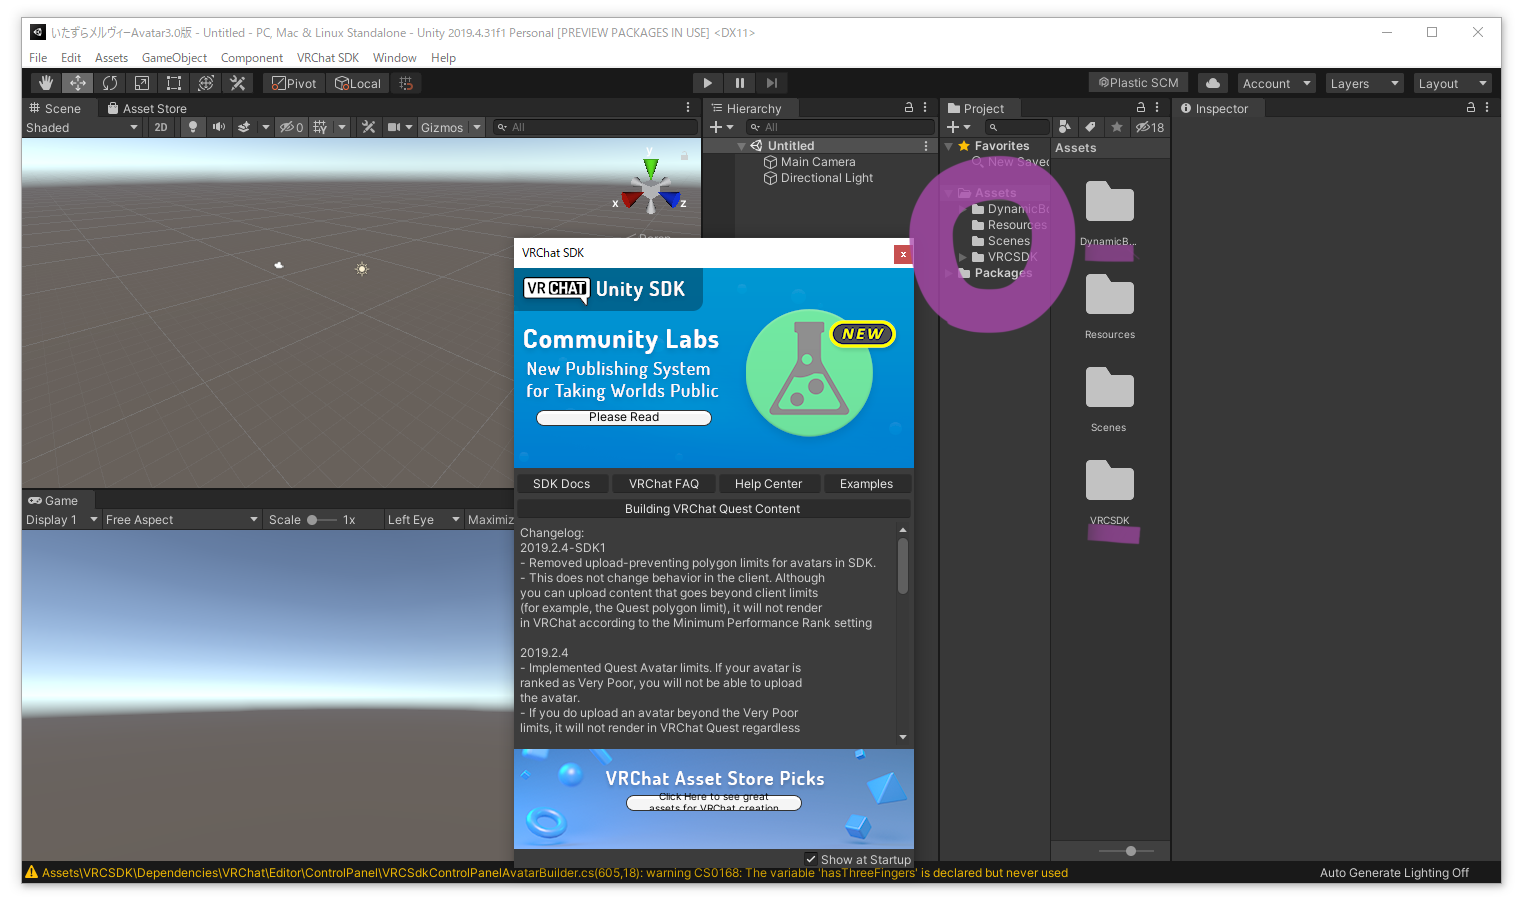Image resolution: width=1516 pixels, height=905 pixels.
Task: Open Examples button
Action: click(866, 483)
